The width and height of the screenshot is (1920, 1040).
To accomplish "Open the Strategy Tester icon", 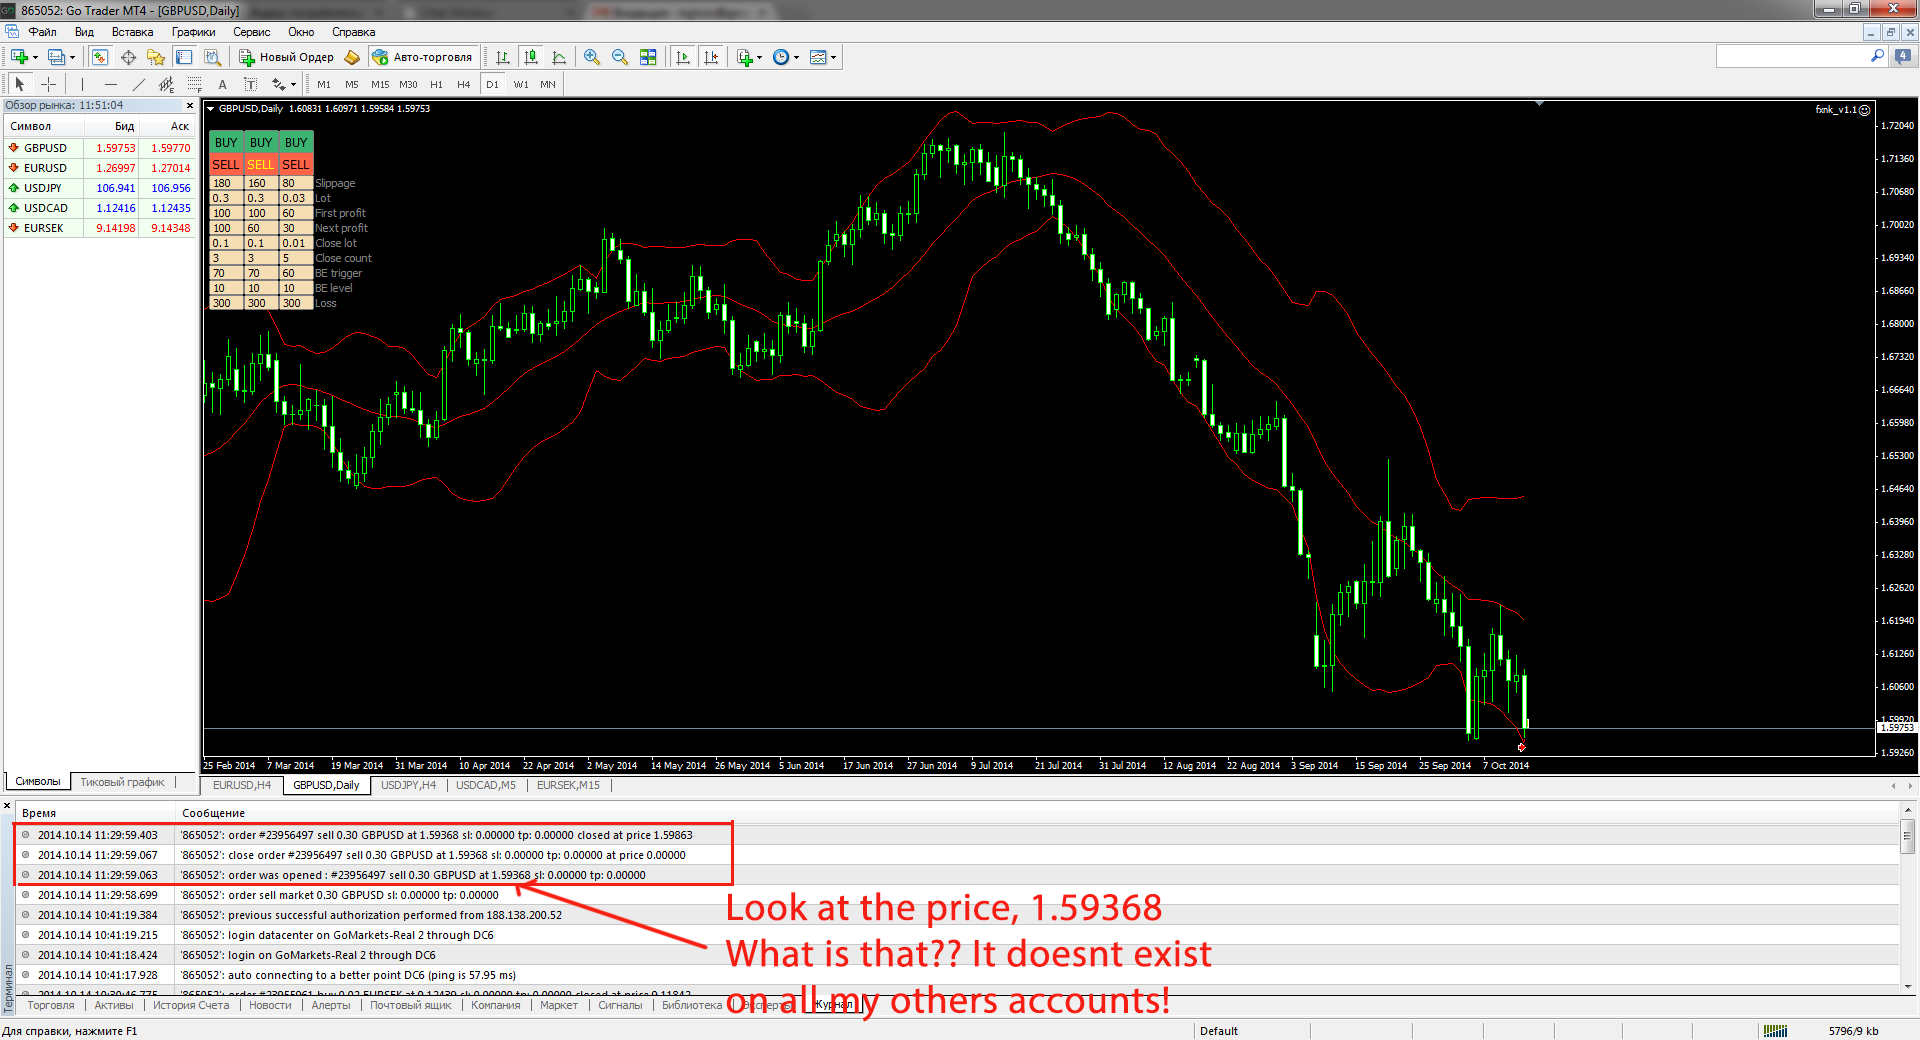I will (x=212, y=57).
